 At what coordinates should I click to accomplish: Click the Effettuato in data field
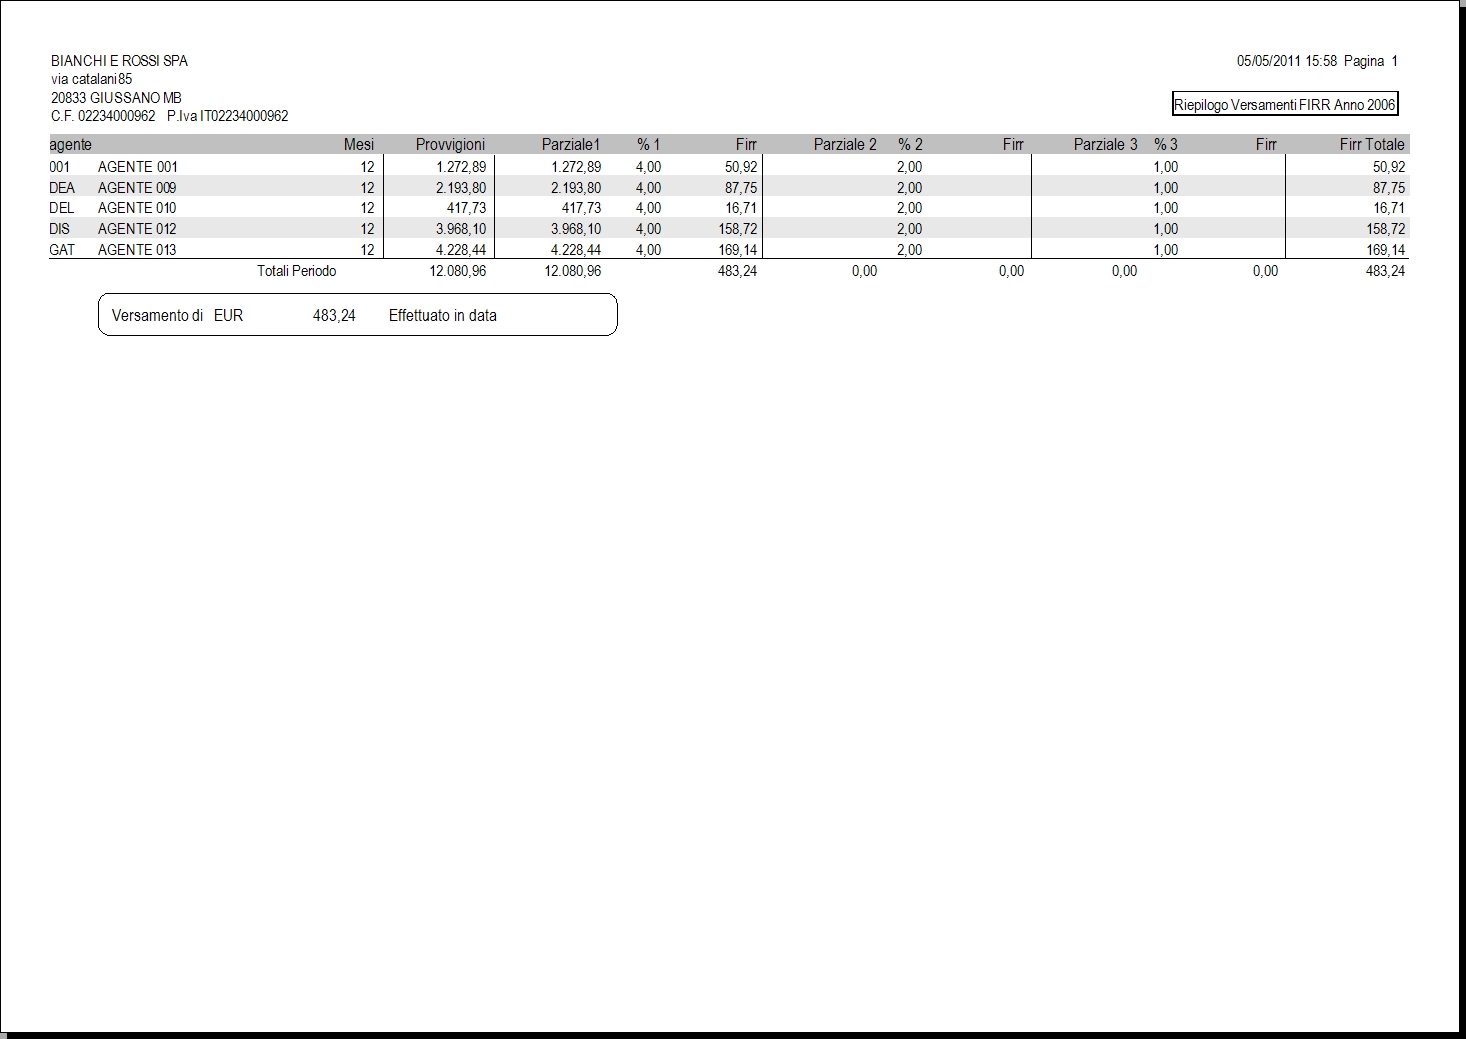443,315
